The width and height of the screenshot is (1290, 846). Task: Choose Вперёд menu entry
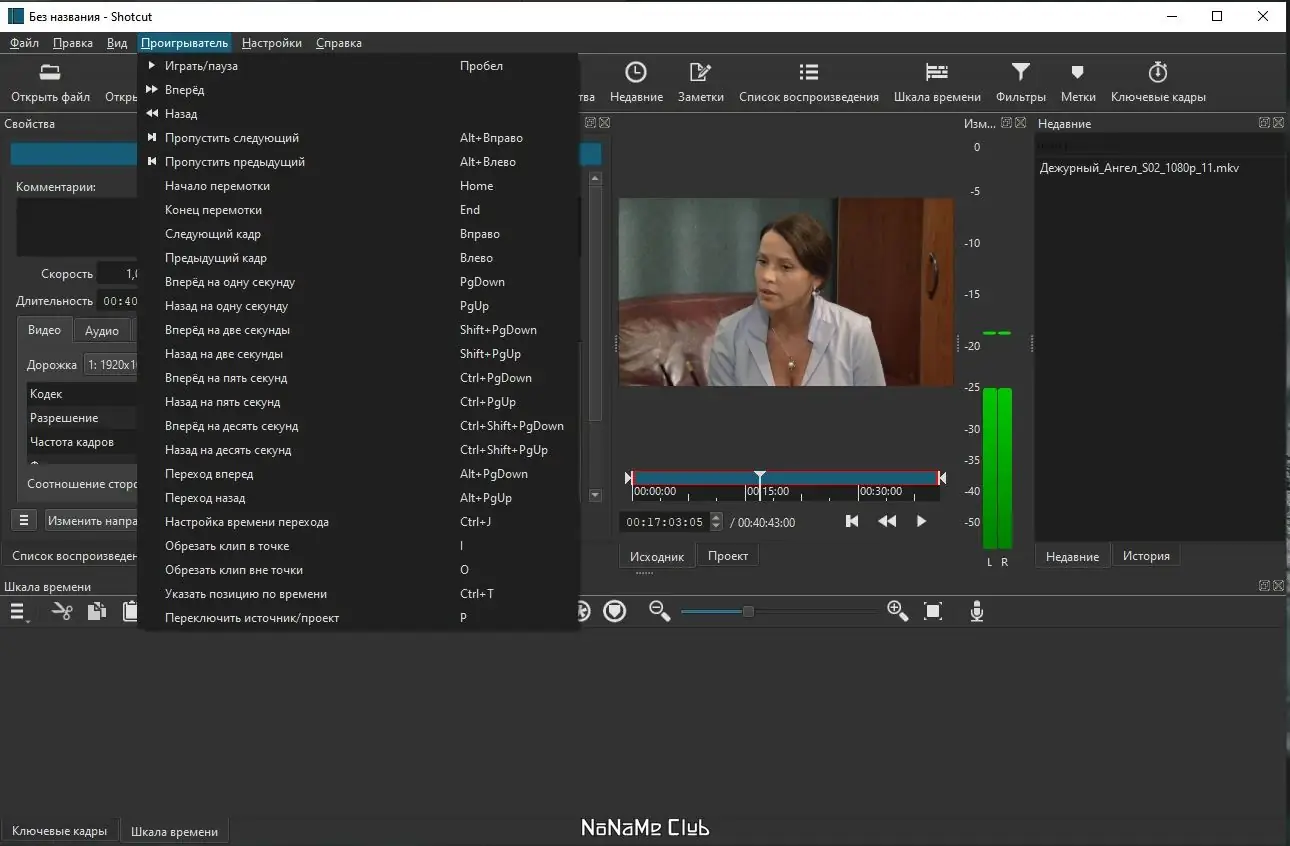click(358, 90)
